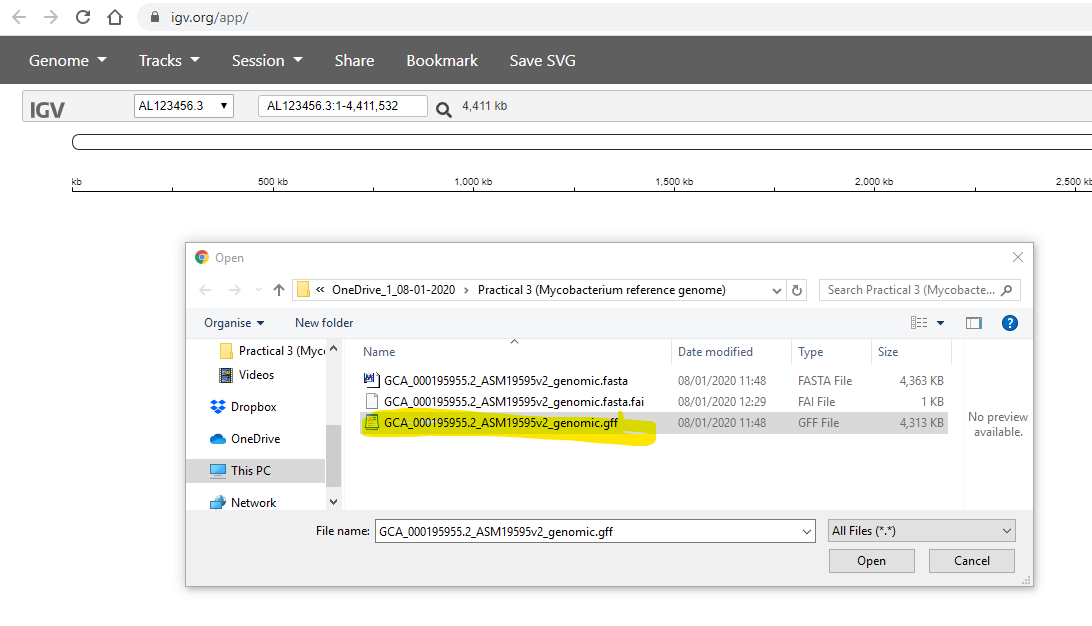Go to browser home page

coord(115,17)
